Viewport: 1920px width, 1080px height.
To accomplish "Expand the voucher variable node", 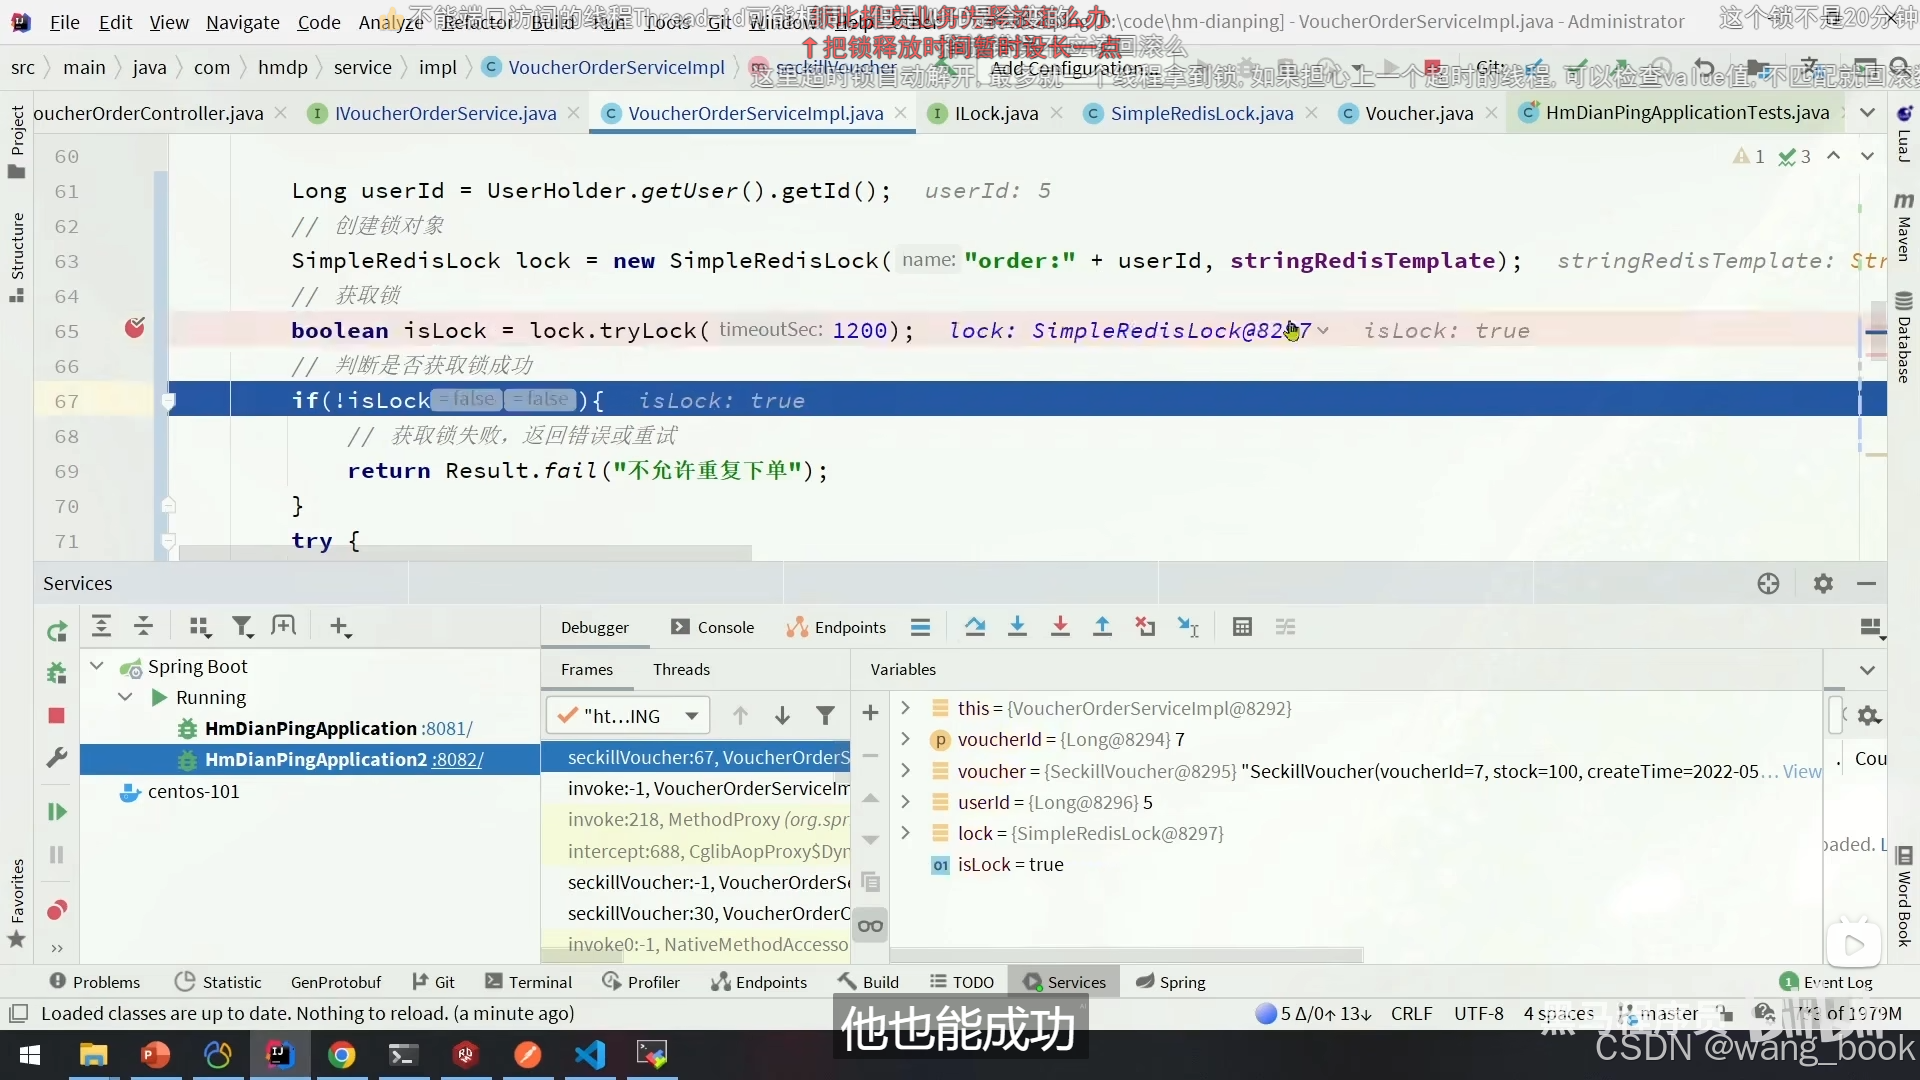I will [905, 771].
